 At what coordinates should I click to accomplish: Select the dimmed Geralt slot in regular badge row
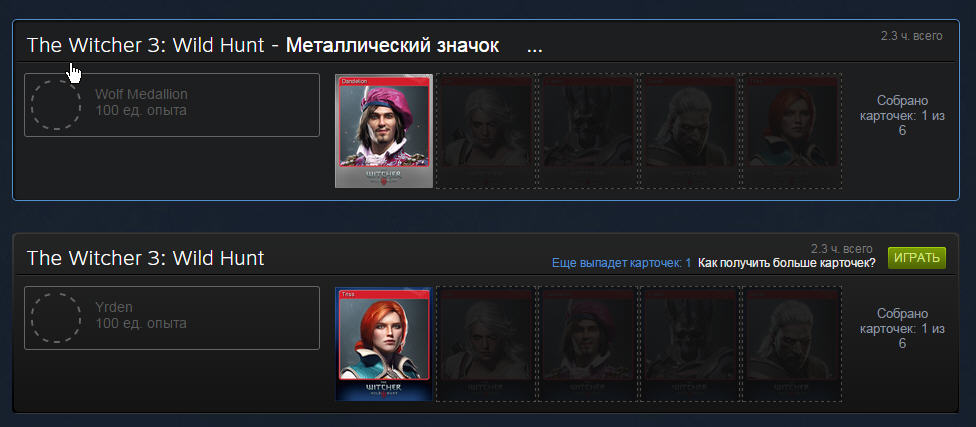(792, 344)
